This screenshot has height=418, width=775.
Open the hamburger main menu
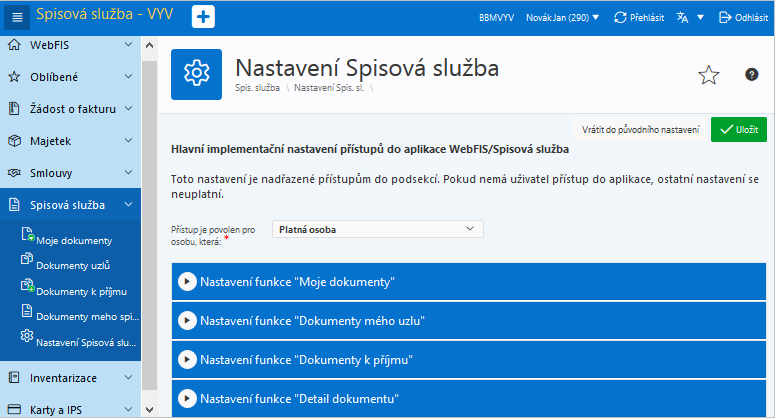18,17
